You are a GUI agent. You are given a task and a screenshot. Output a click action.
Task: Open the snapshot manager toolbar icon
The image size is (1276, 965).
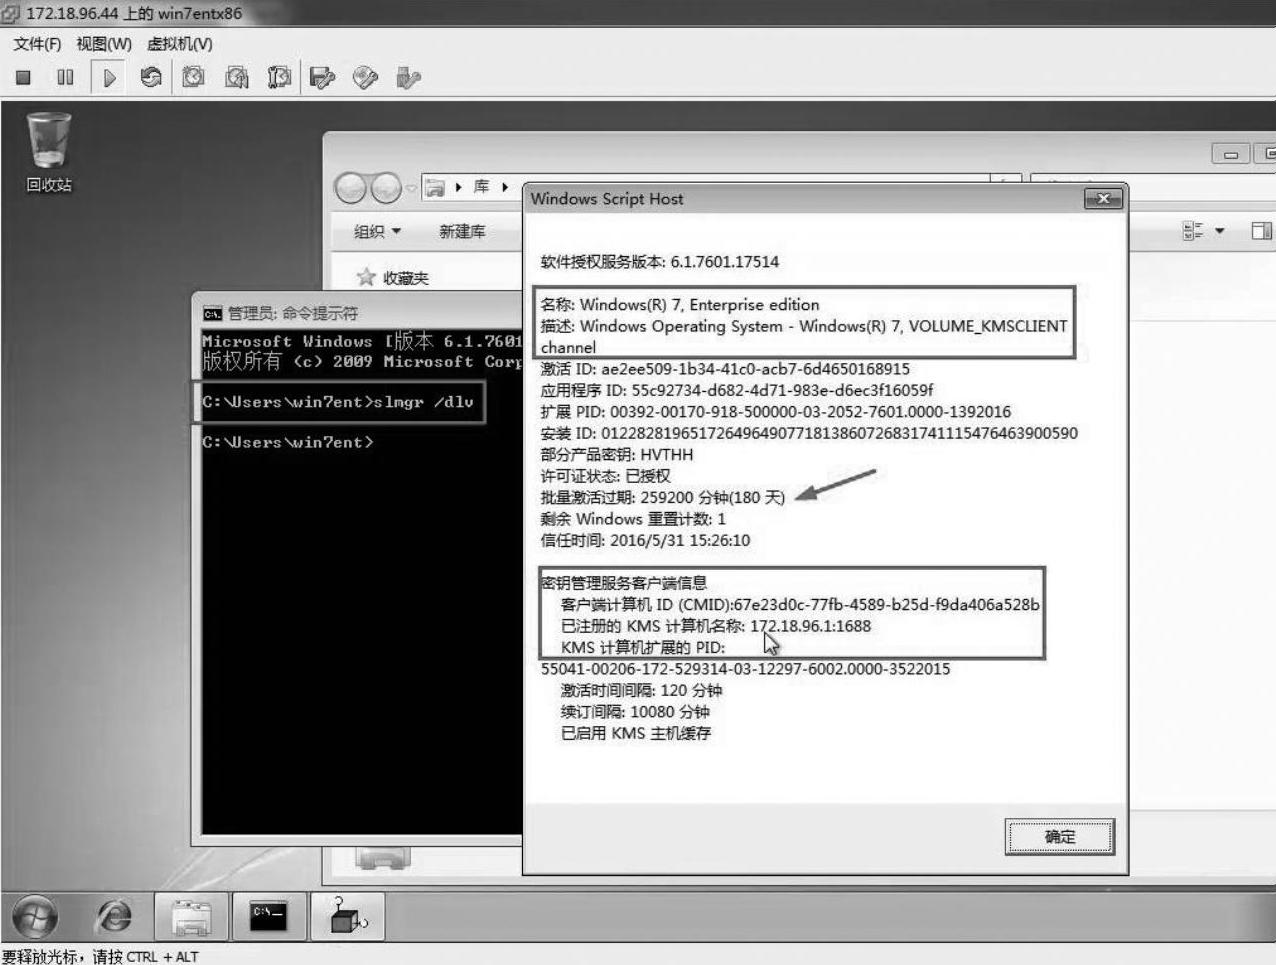[279, 77]
